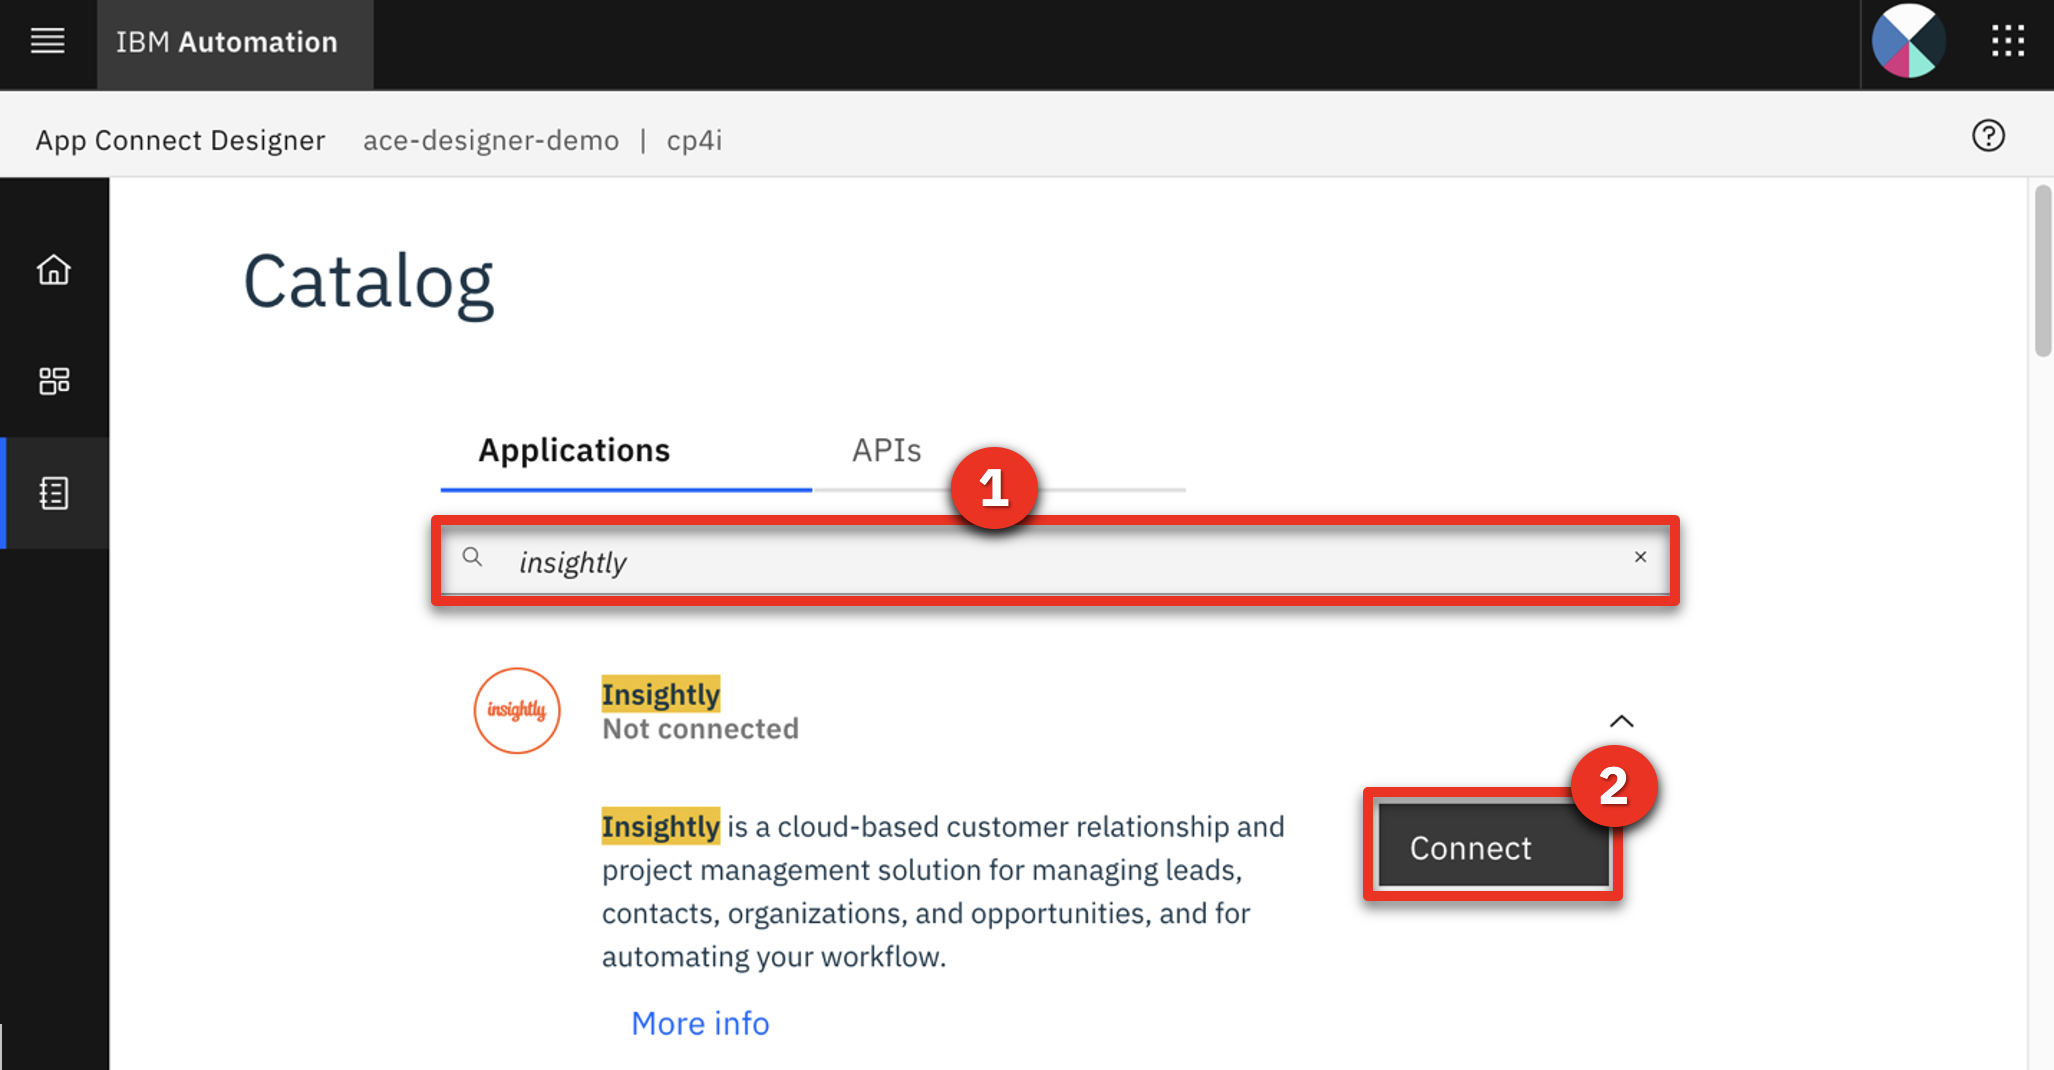
Task: Select the Applications tab
Action: tap(574, 451)
